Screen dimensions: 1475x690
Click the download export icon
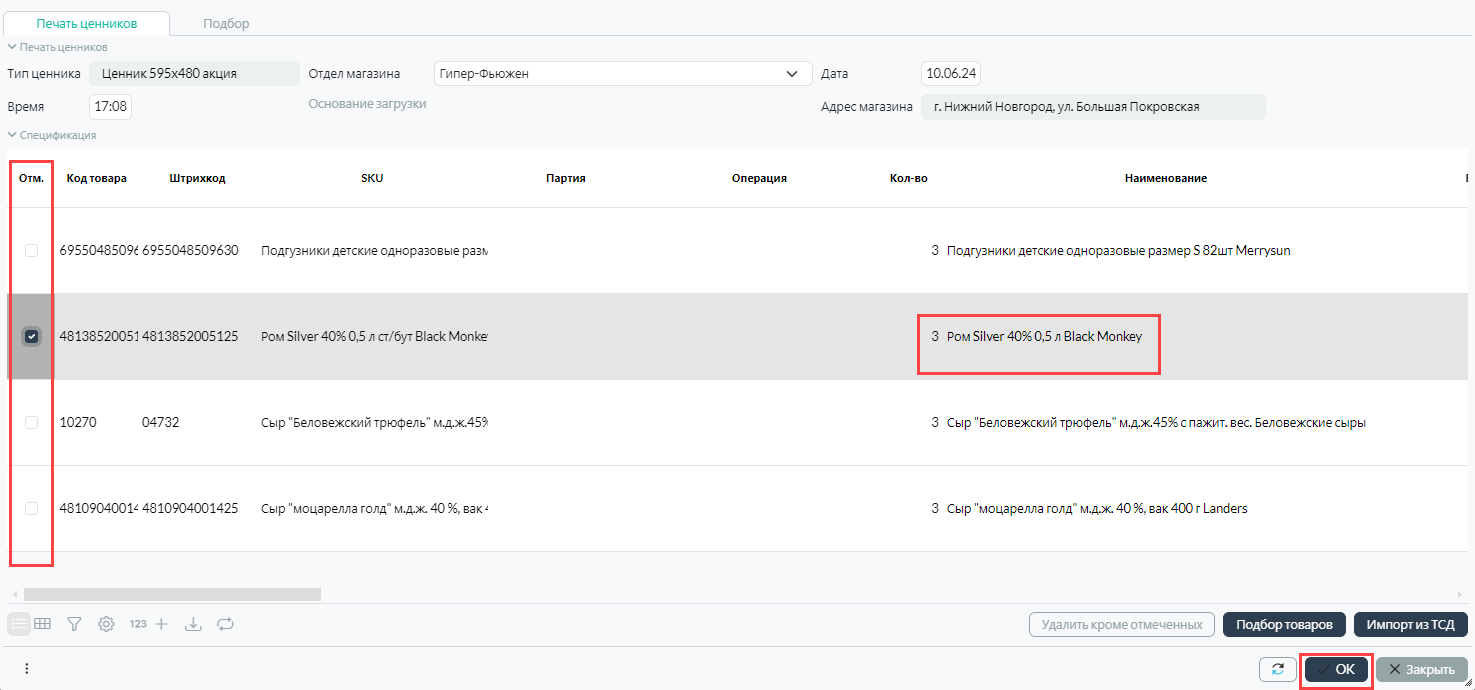(x=194, y=624)
